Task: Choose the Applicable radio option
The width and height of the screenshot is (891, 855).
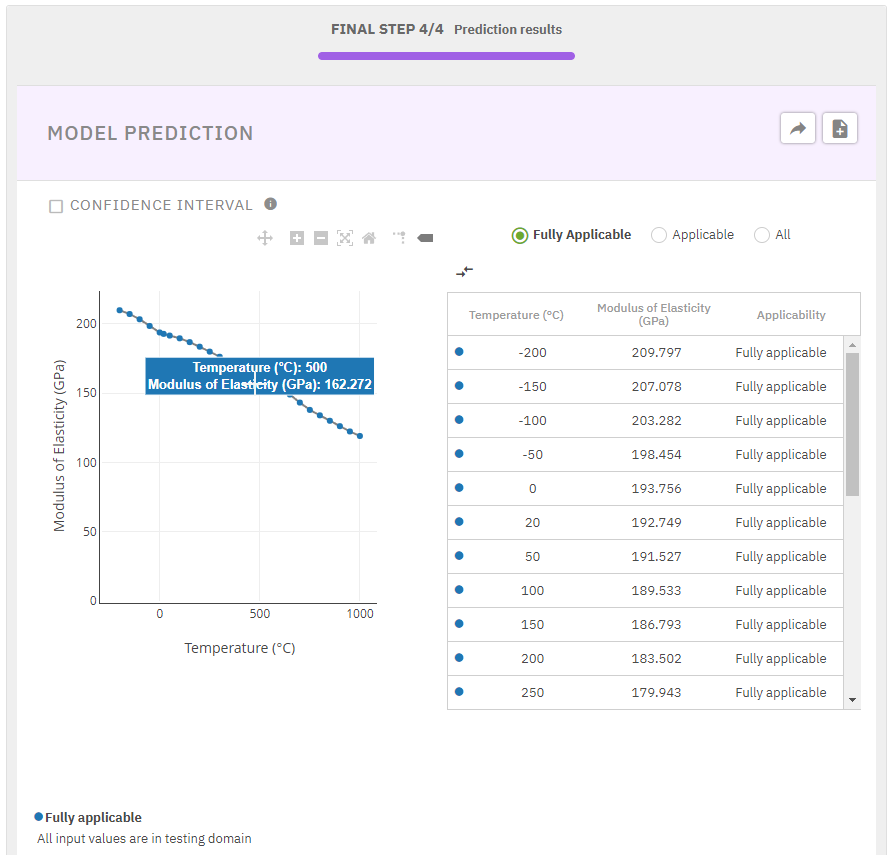Action: 658,235
